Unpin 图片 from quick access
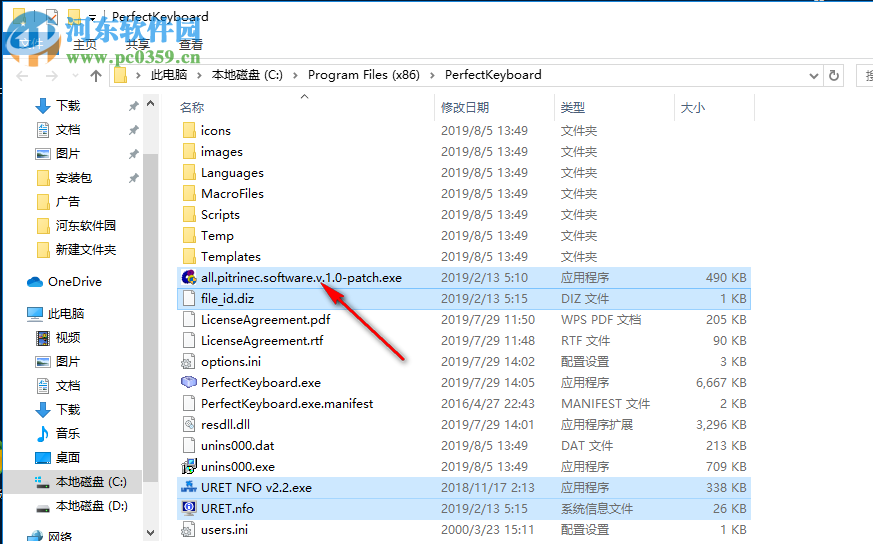 coord(134,154)
